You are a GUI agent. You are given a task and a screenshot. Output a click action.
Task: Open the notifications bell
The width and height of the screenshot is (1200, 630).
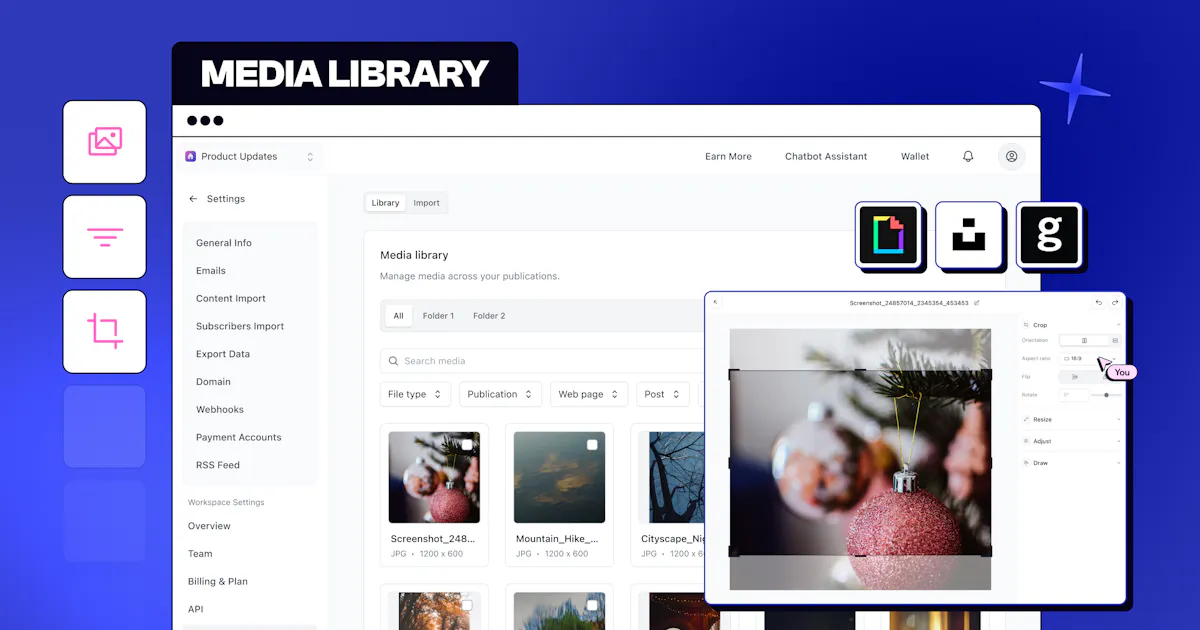tap(968, 156)
